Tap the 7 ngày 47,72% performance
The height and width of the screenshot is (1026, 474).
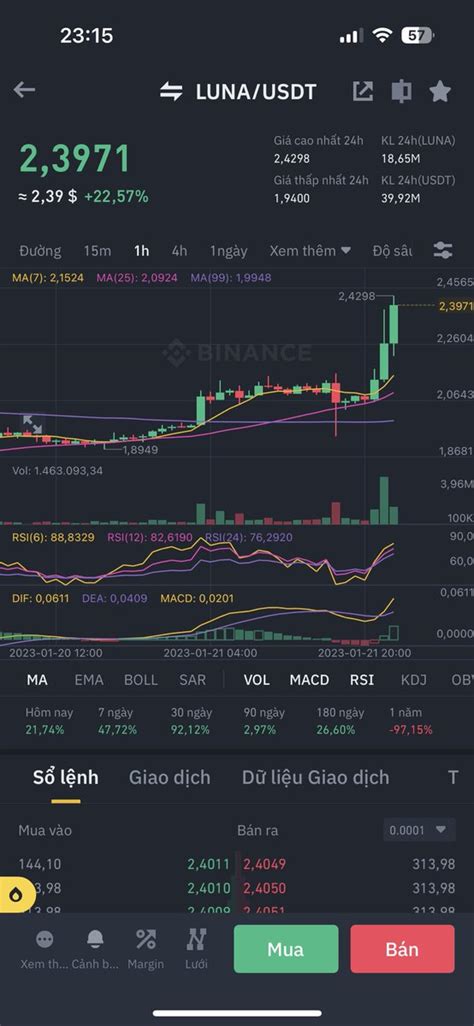point(117,720)
